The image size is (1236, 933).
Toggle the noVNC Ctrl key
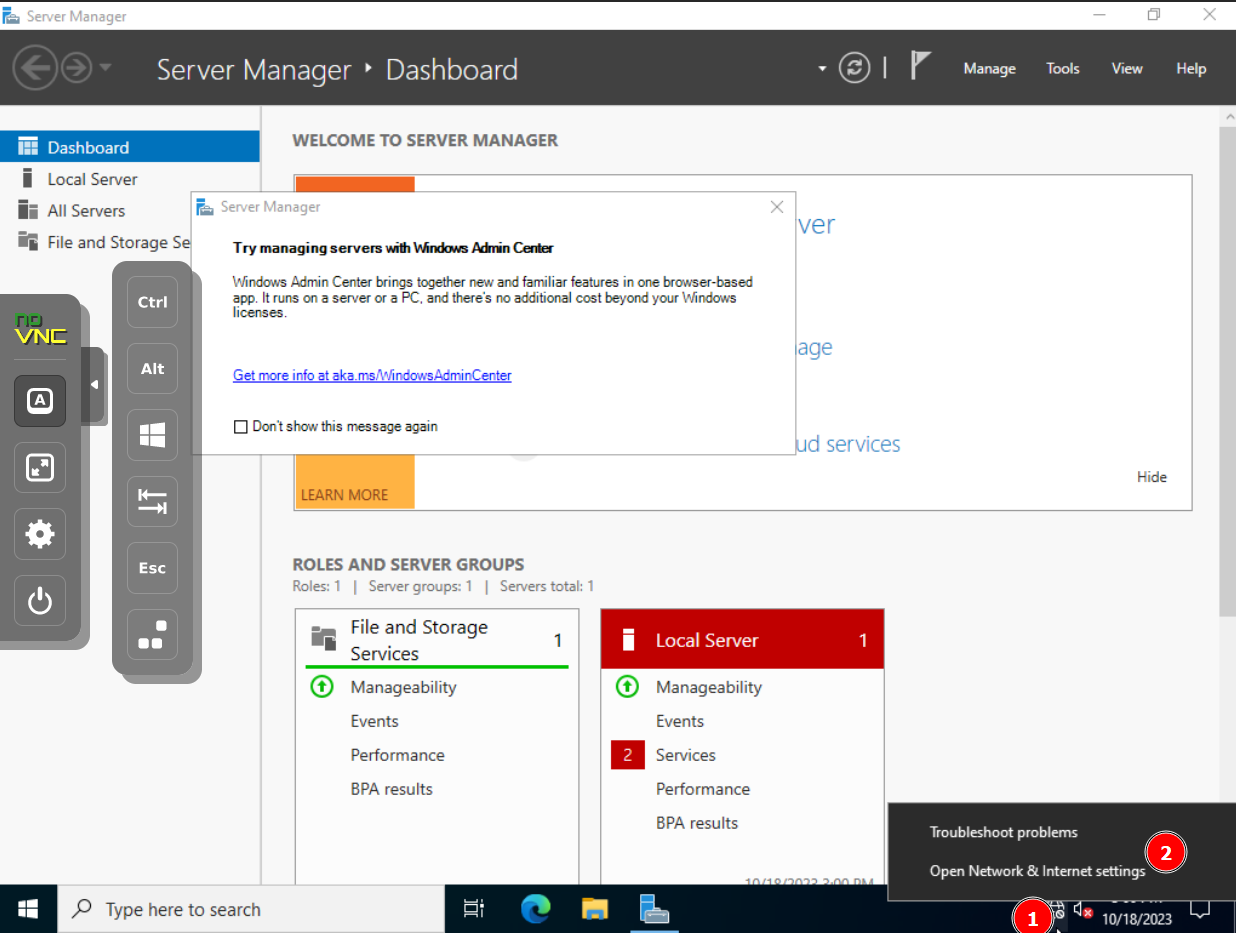(152, 302)
